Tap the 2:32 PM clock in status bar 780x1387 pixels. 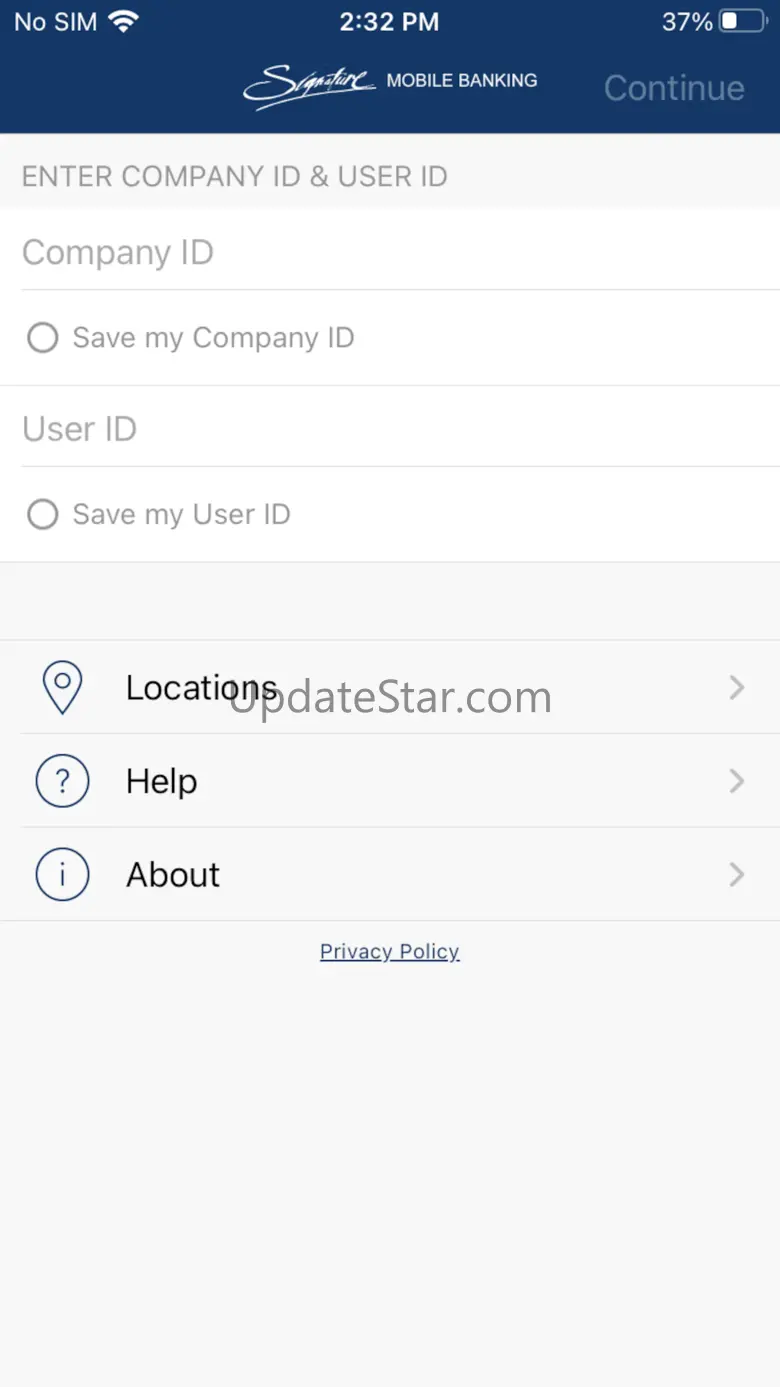(389, 22)
